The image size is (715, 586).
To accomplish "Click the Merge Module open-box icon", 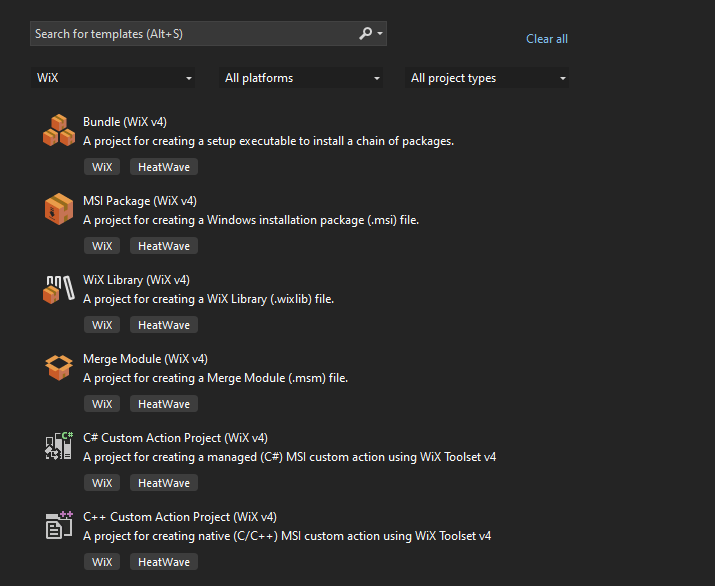I will click(58, 368).
